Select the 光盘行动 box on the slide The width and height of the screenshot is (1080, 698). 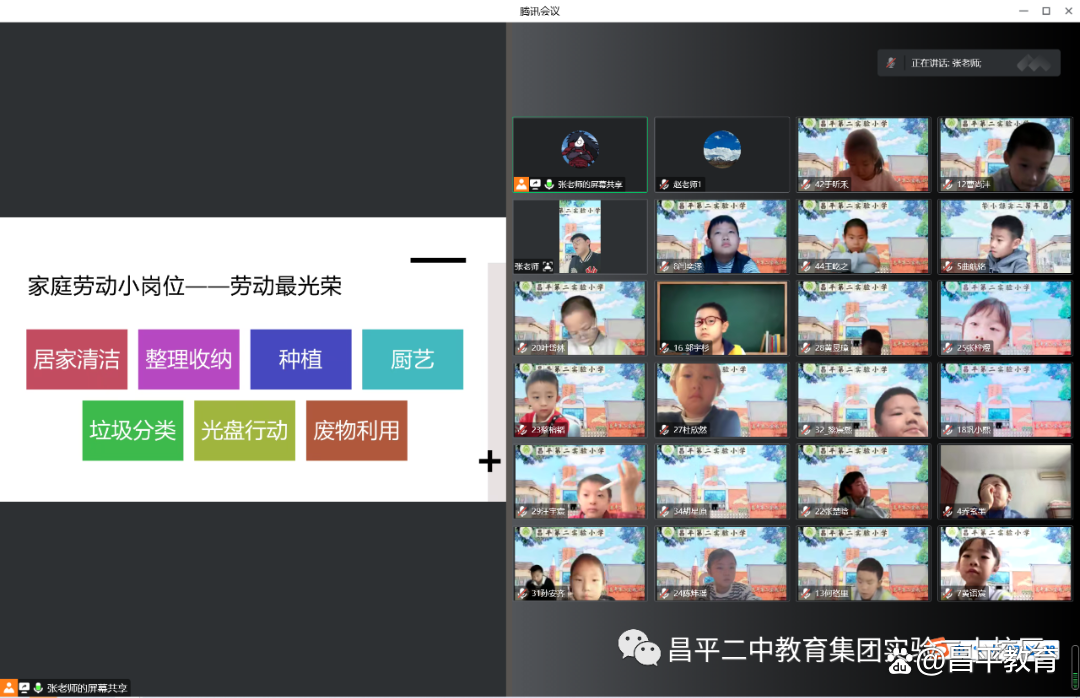coord(245,431)
